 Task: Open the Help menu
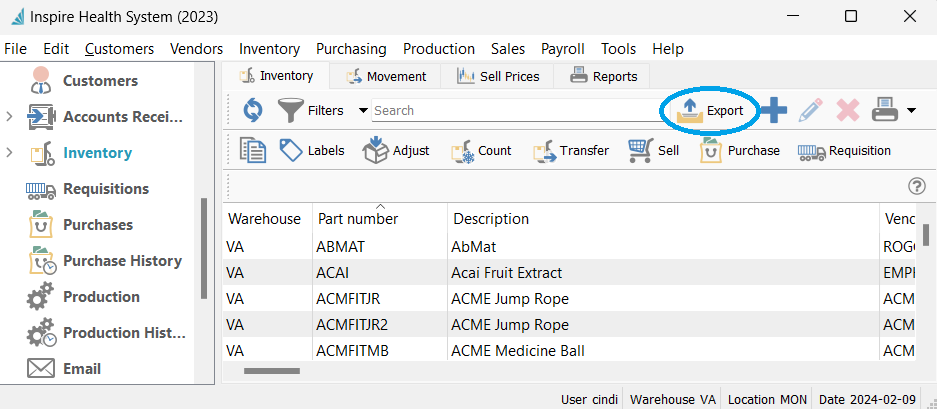click(x=668, y=49)
